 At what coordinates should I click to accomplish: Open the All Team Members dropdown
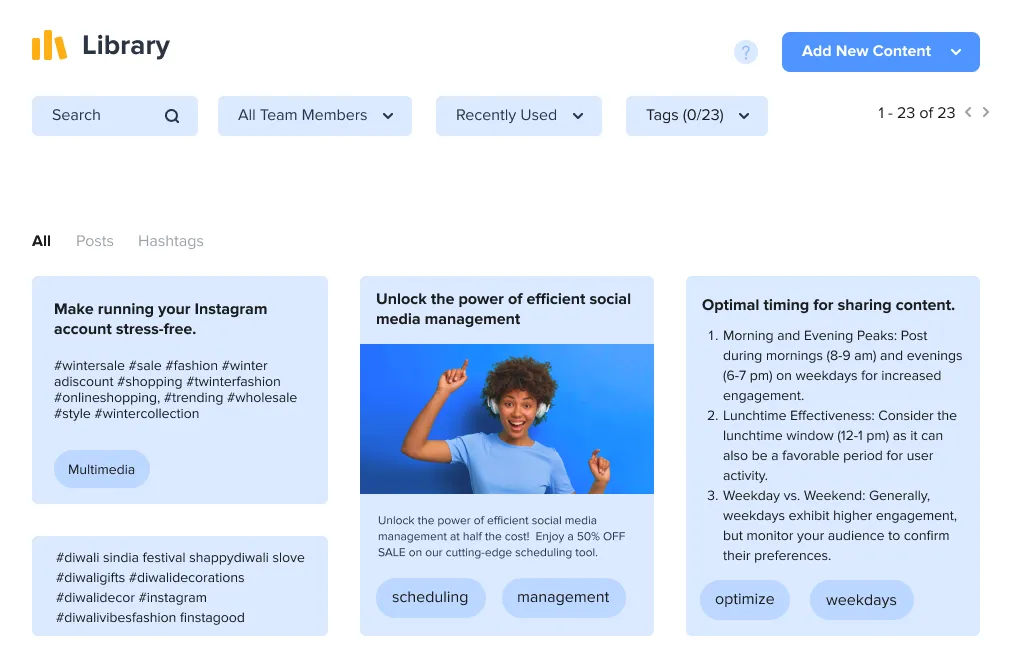tap(314, 115)
